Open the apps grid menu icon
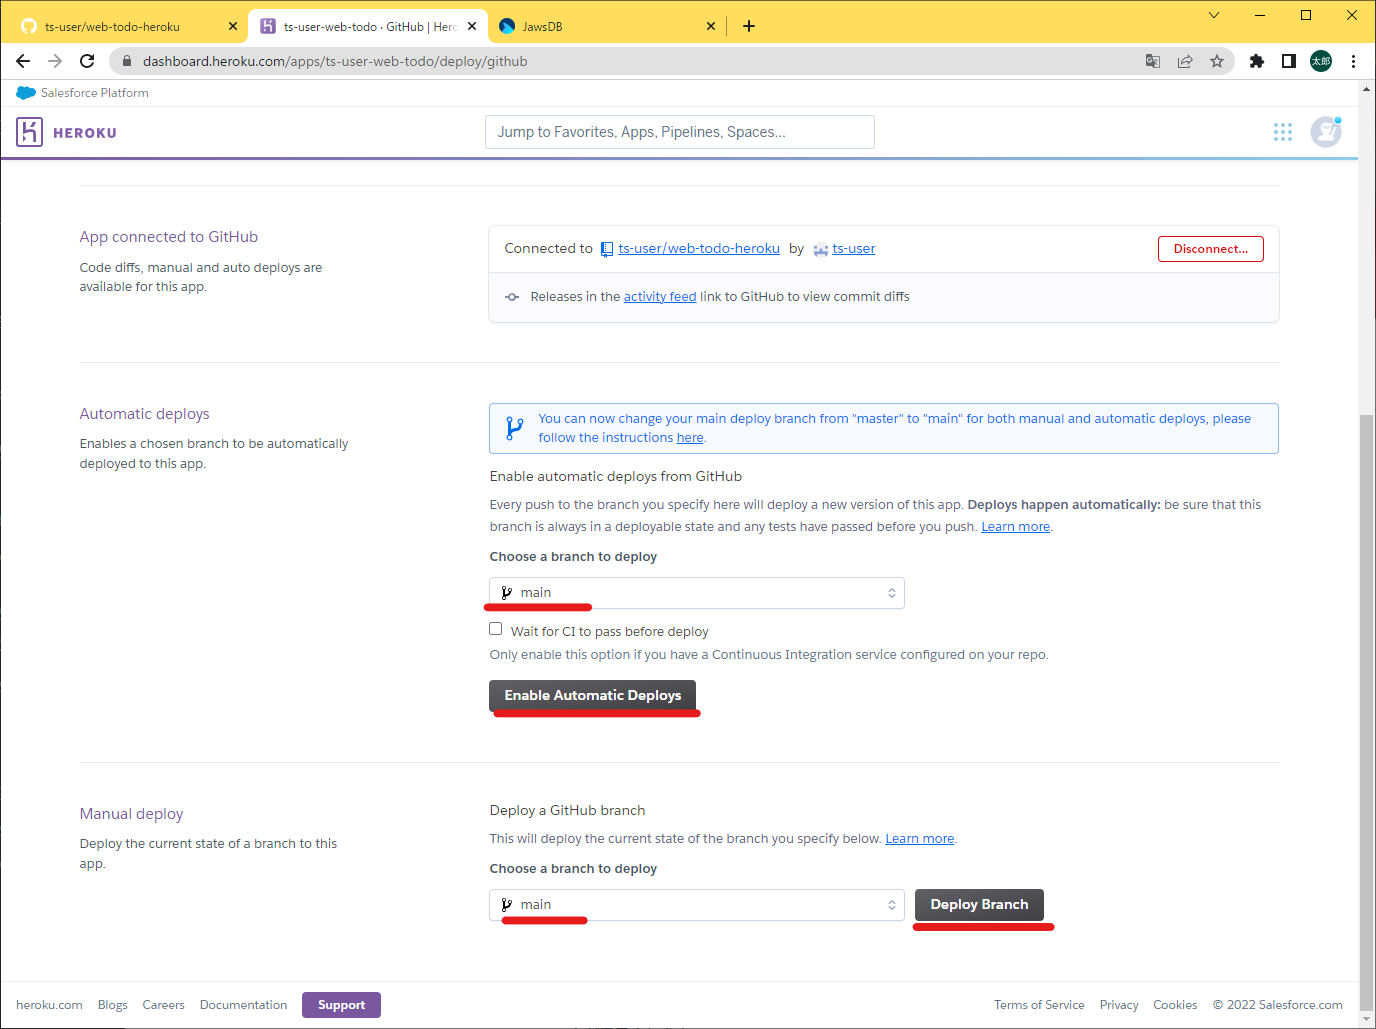 click(1283, 132)
